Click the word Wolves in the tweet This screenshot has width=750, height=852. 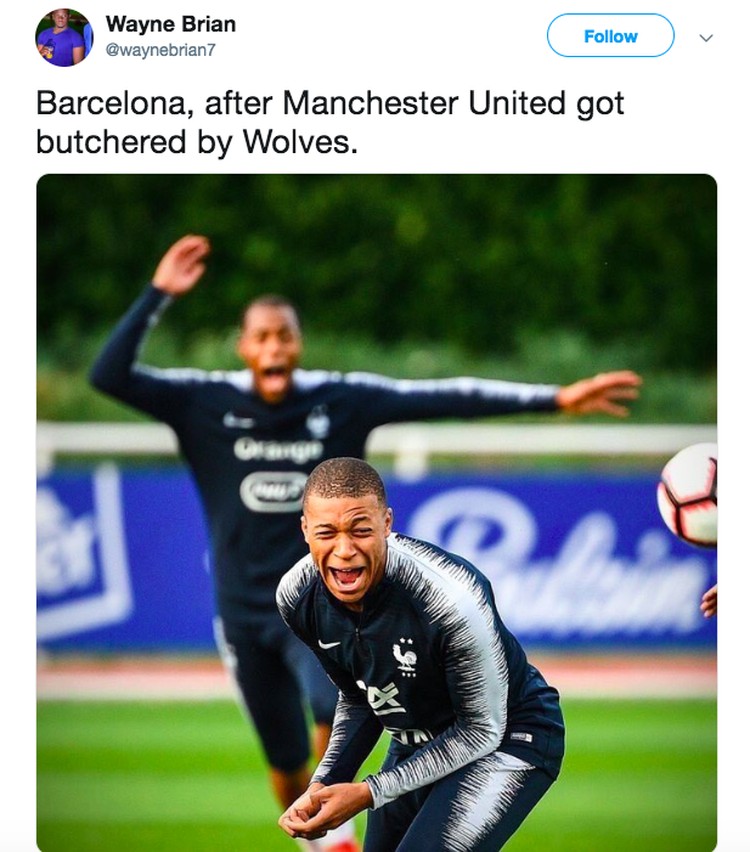click(300, 142)
